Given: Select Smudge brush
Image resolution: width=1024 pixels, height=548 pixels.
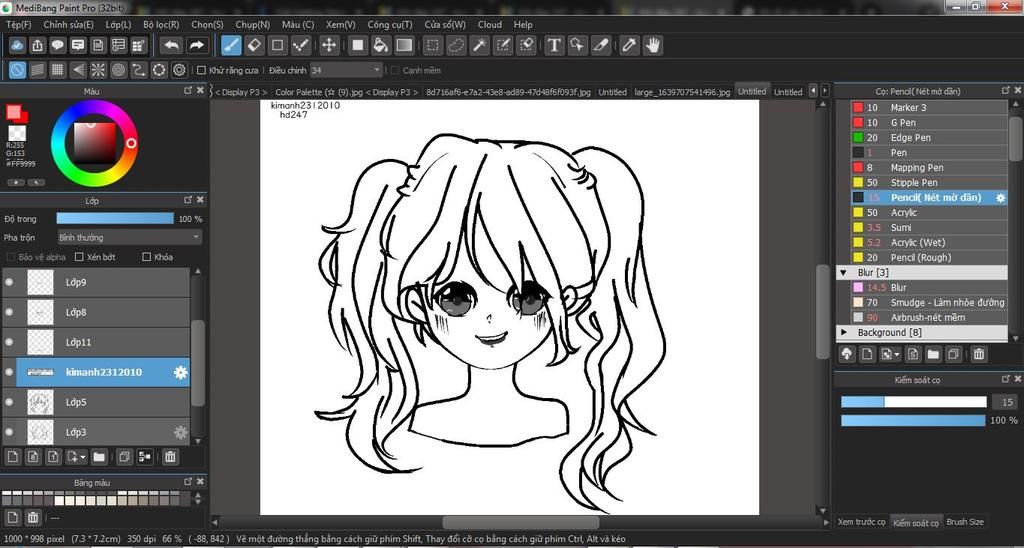Looking at the screenshot, I should tap(929, 302).
